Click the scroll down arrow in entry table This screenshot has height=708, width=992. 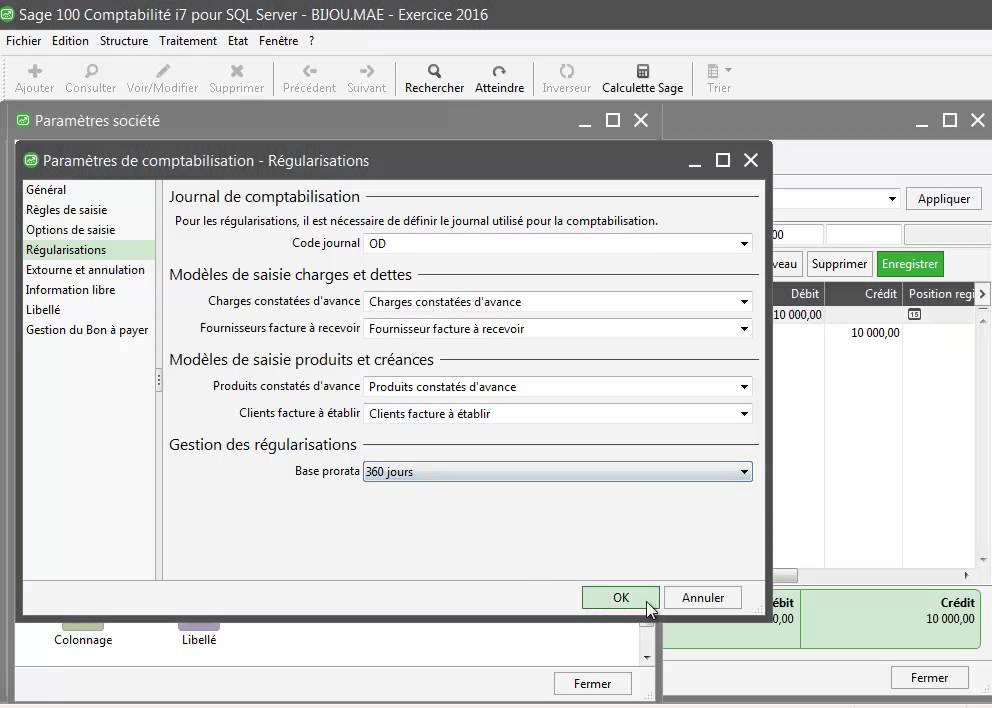[983, 559]
